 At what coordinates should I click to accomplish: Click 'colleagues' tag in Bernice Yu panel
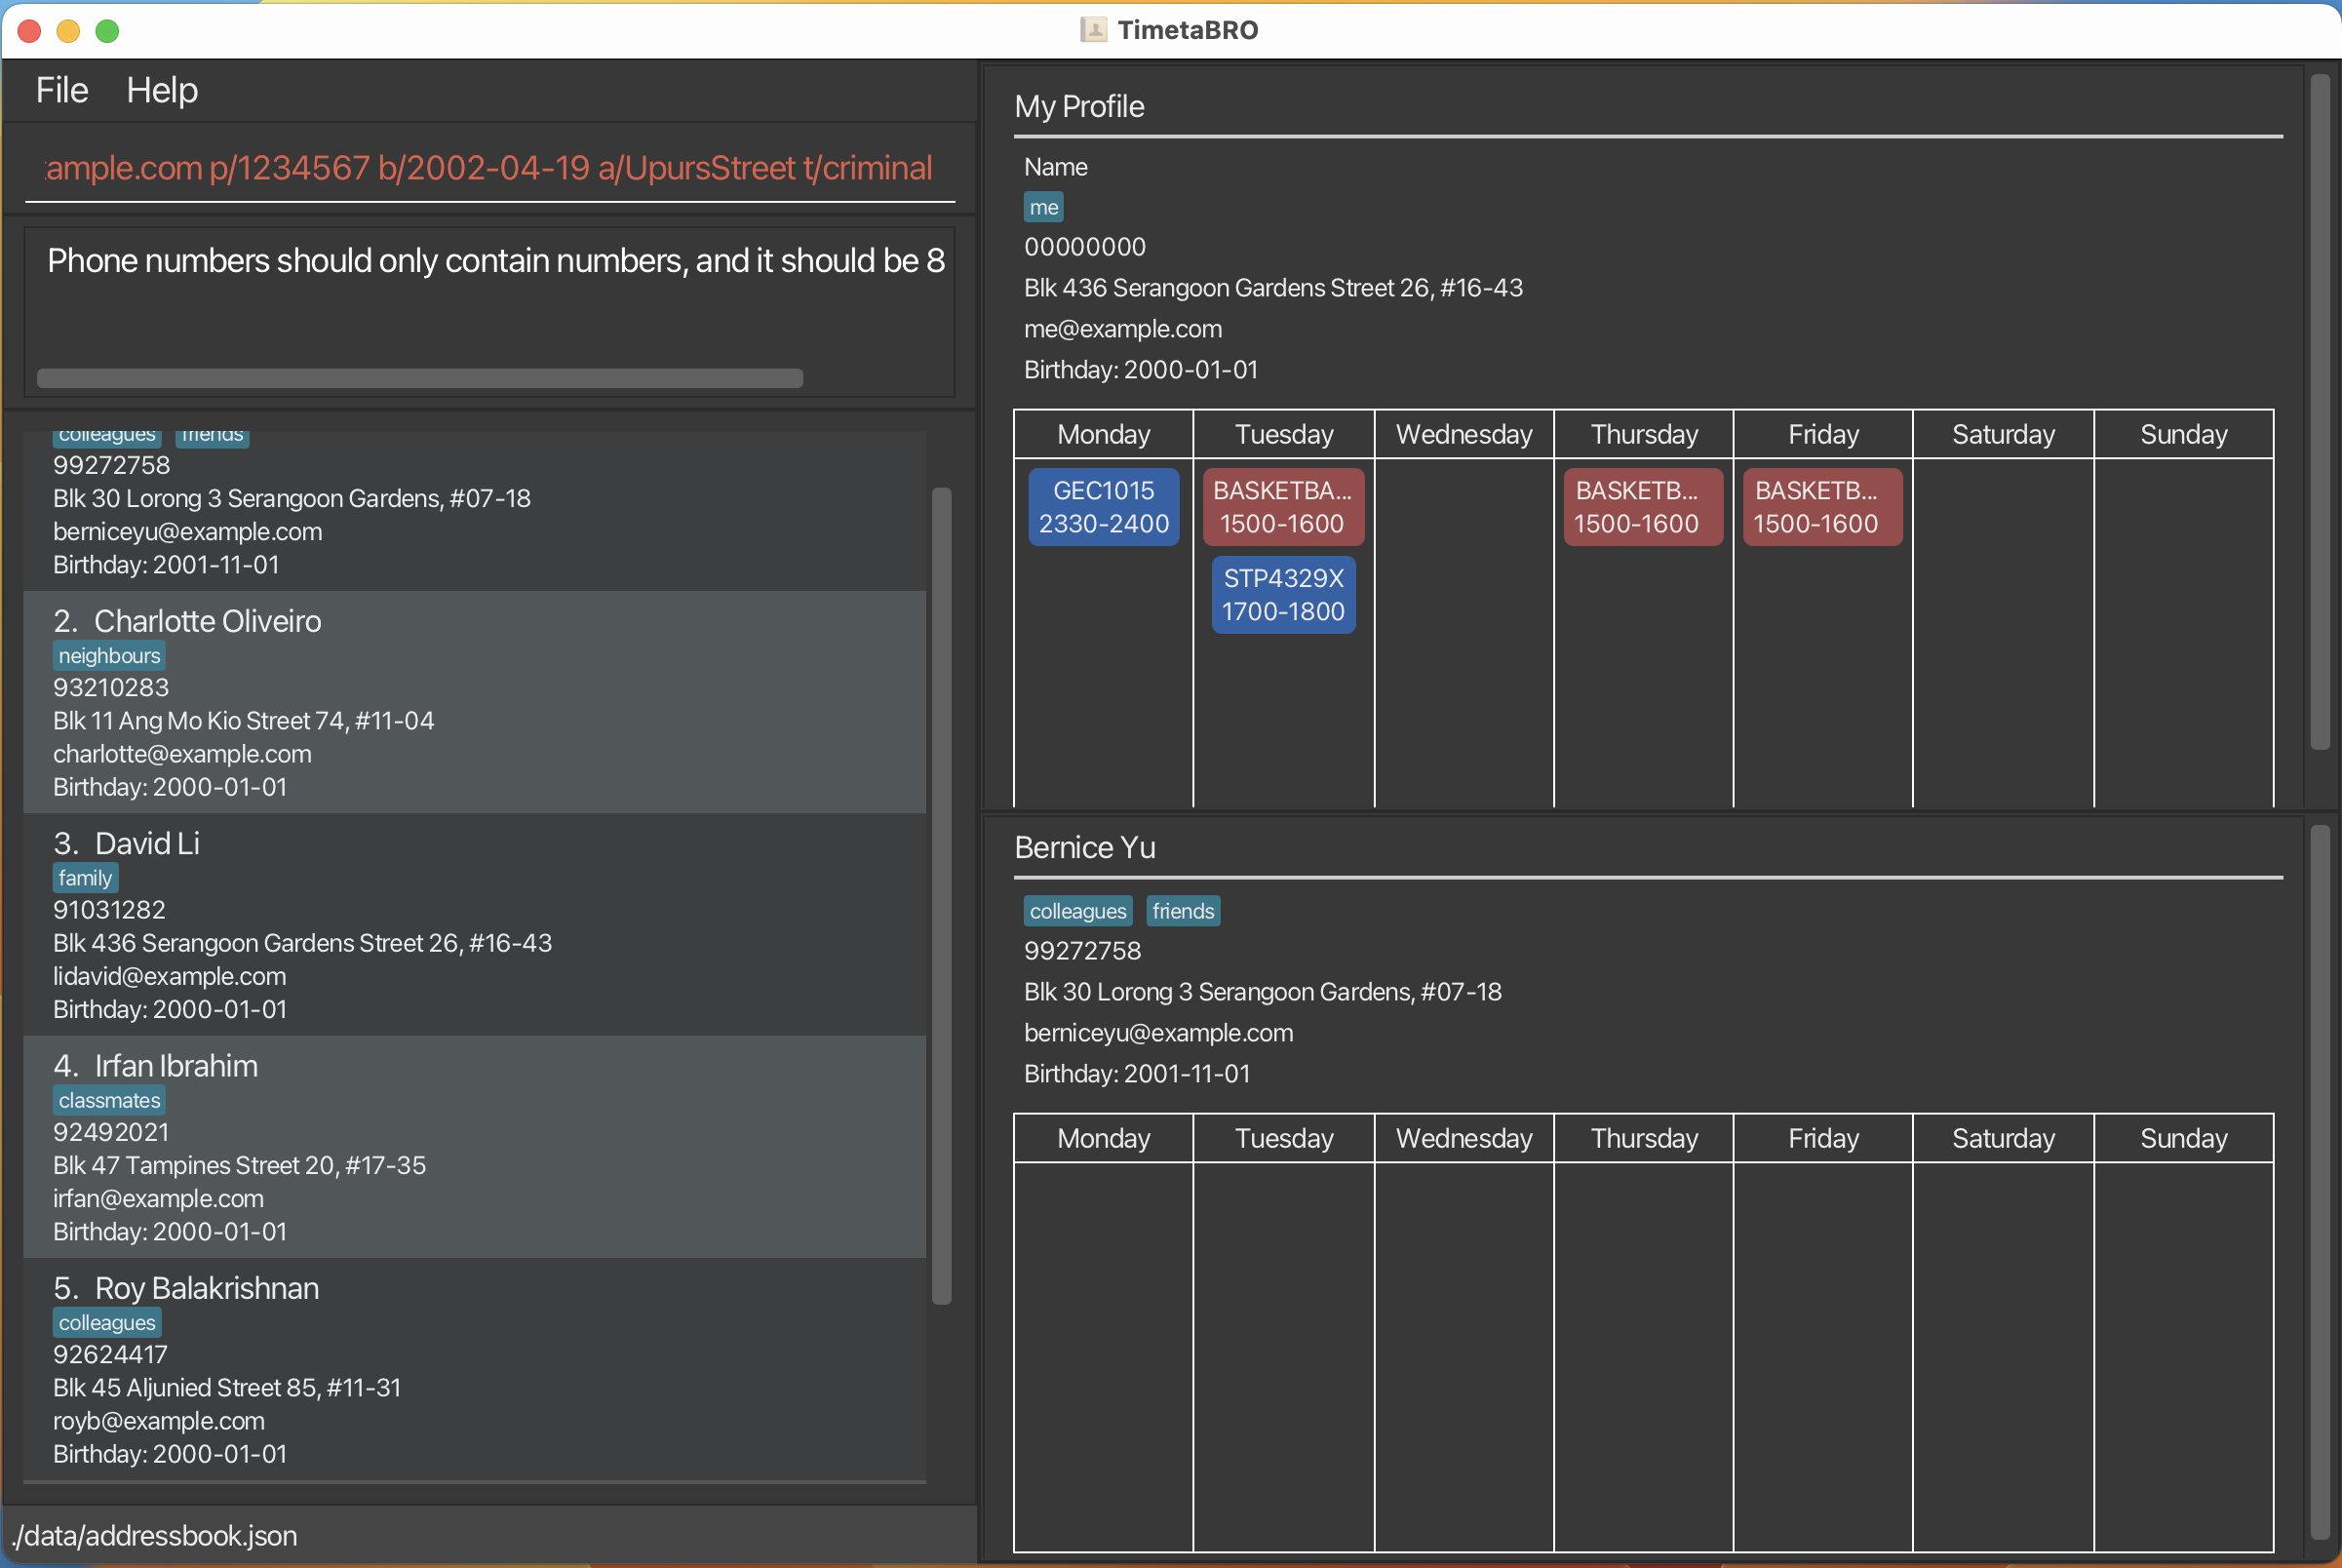tap(1077, 911)
